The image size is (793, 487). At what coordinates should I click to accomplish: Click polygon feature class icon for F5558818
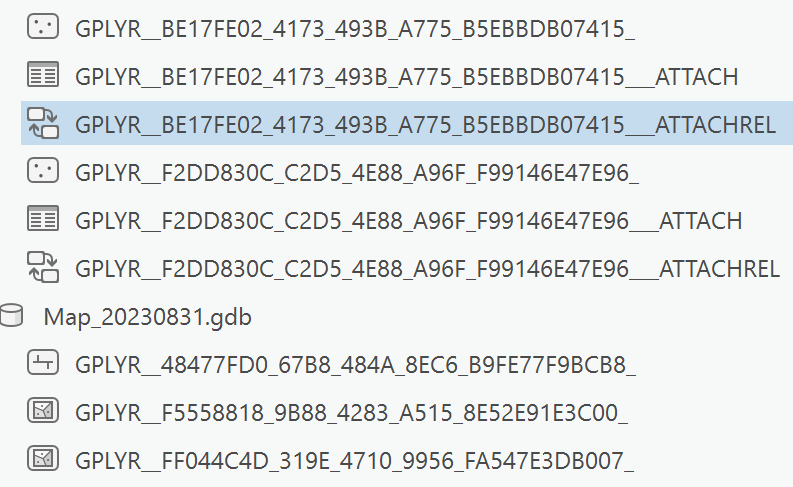42,411
